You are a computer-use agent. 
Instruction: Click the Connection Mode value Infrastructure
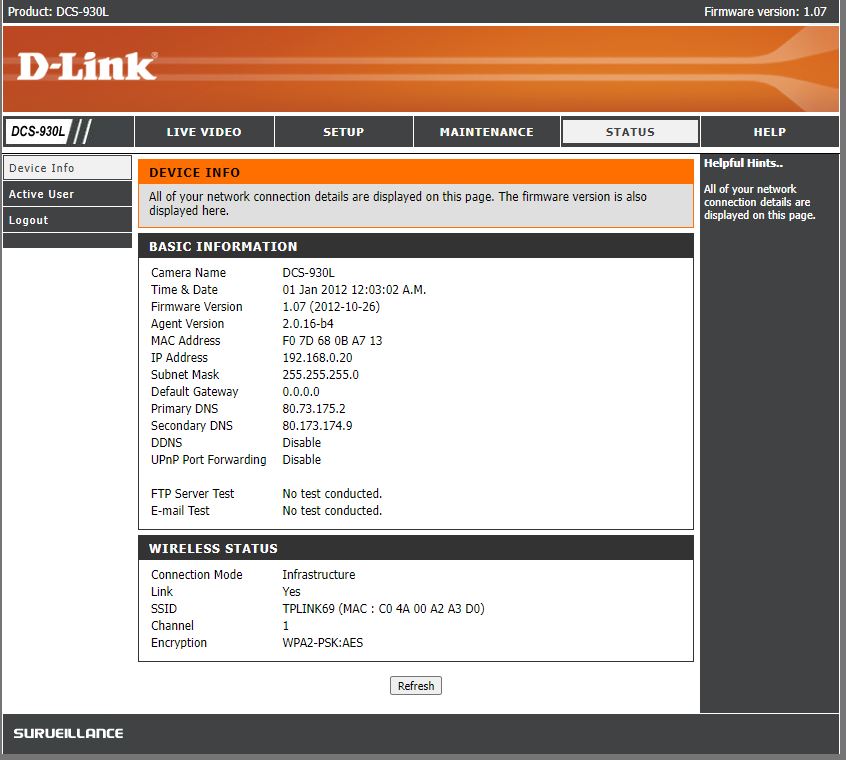point(319,574)
